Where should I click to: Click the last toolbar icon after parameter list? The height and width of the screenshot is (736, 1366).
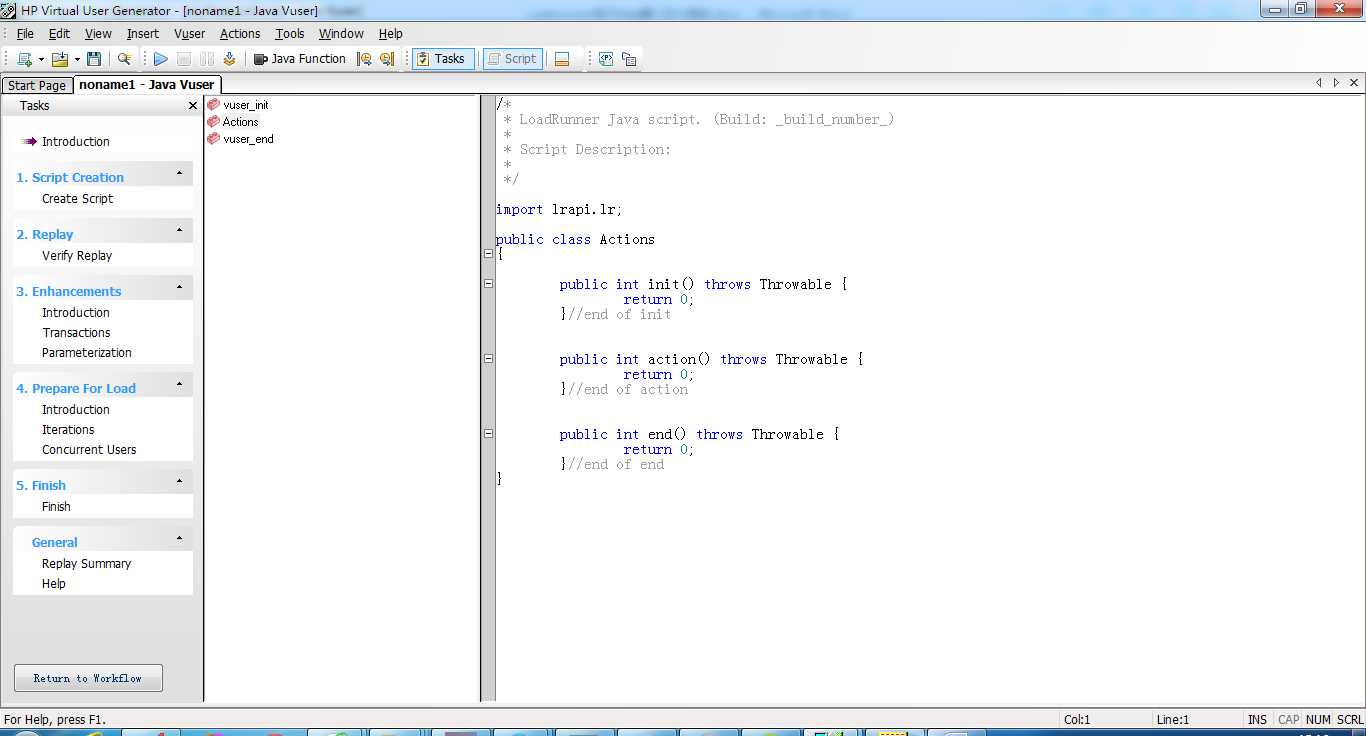629,59
